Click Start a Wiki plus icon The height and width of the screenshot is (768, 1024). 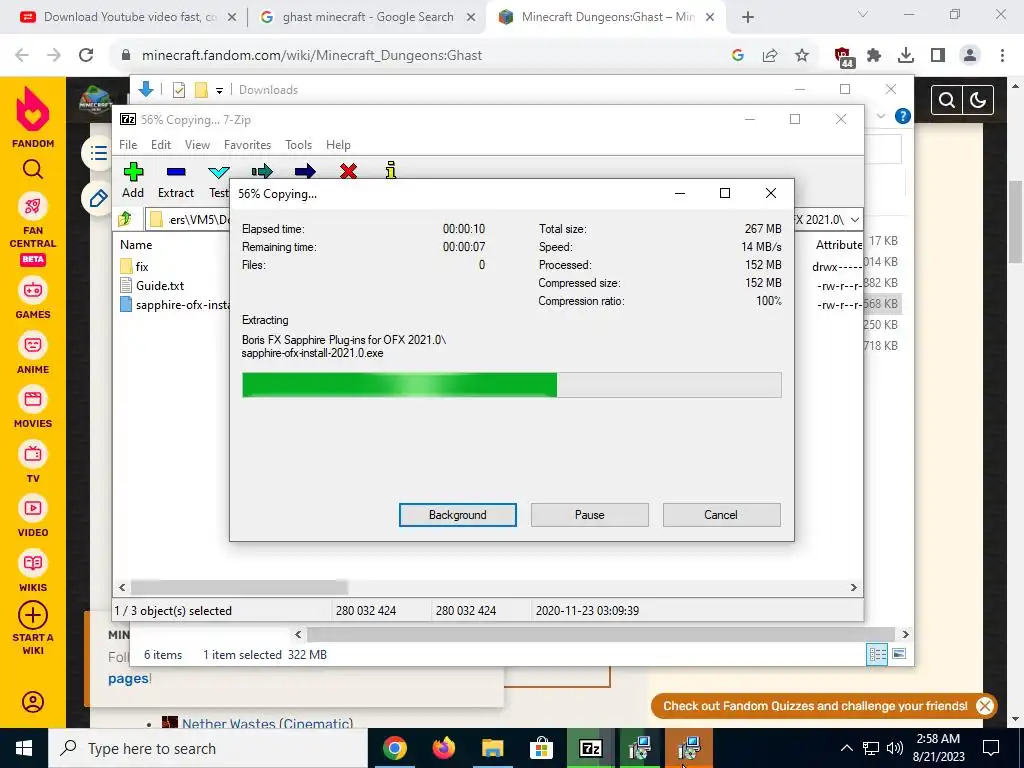pos(33,615)
